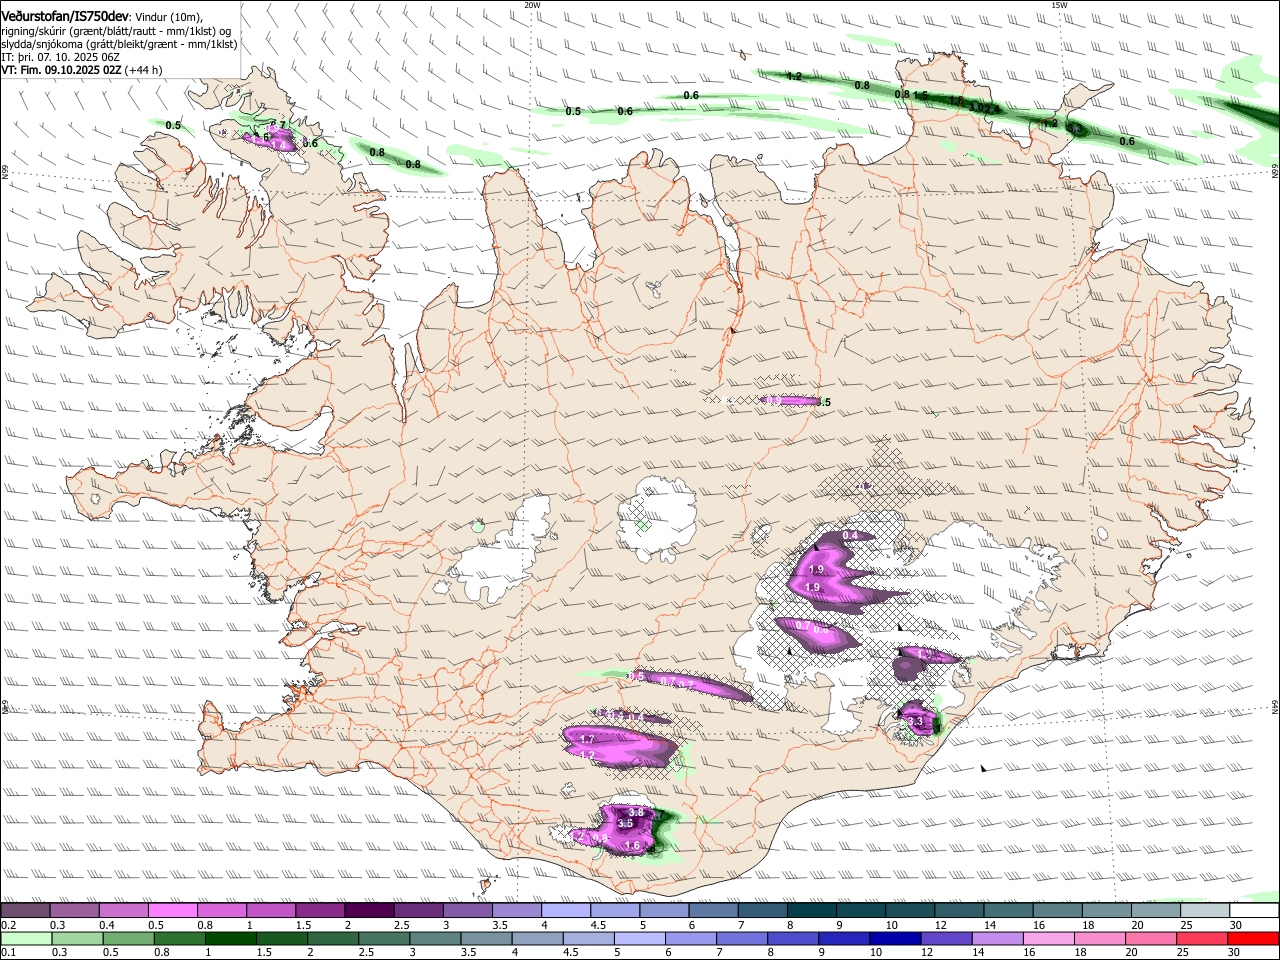Screen dimensions: 1280x960
Task: Click the 1.6 value in the southern purple patch
Action: pyautogui.click(x=632, y=845)
